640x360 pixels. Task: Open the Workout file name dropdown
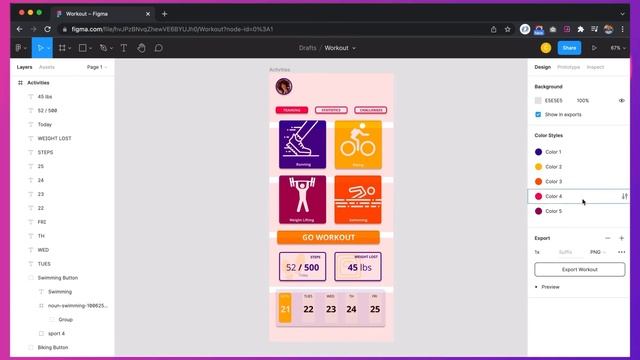(340, 48)
